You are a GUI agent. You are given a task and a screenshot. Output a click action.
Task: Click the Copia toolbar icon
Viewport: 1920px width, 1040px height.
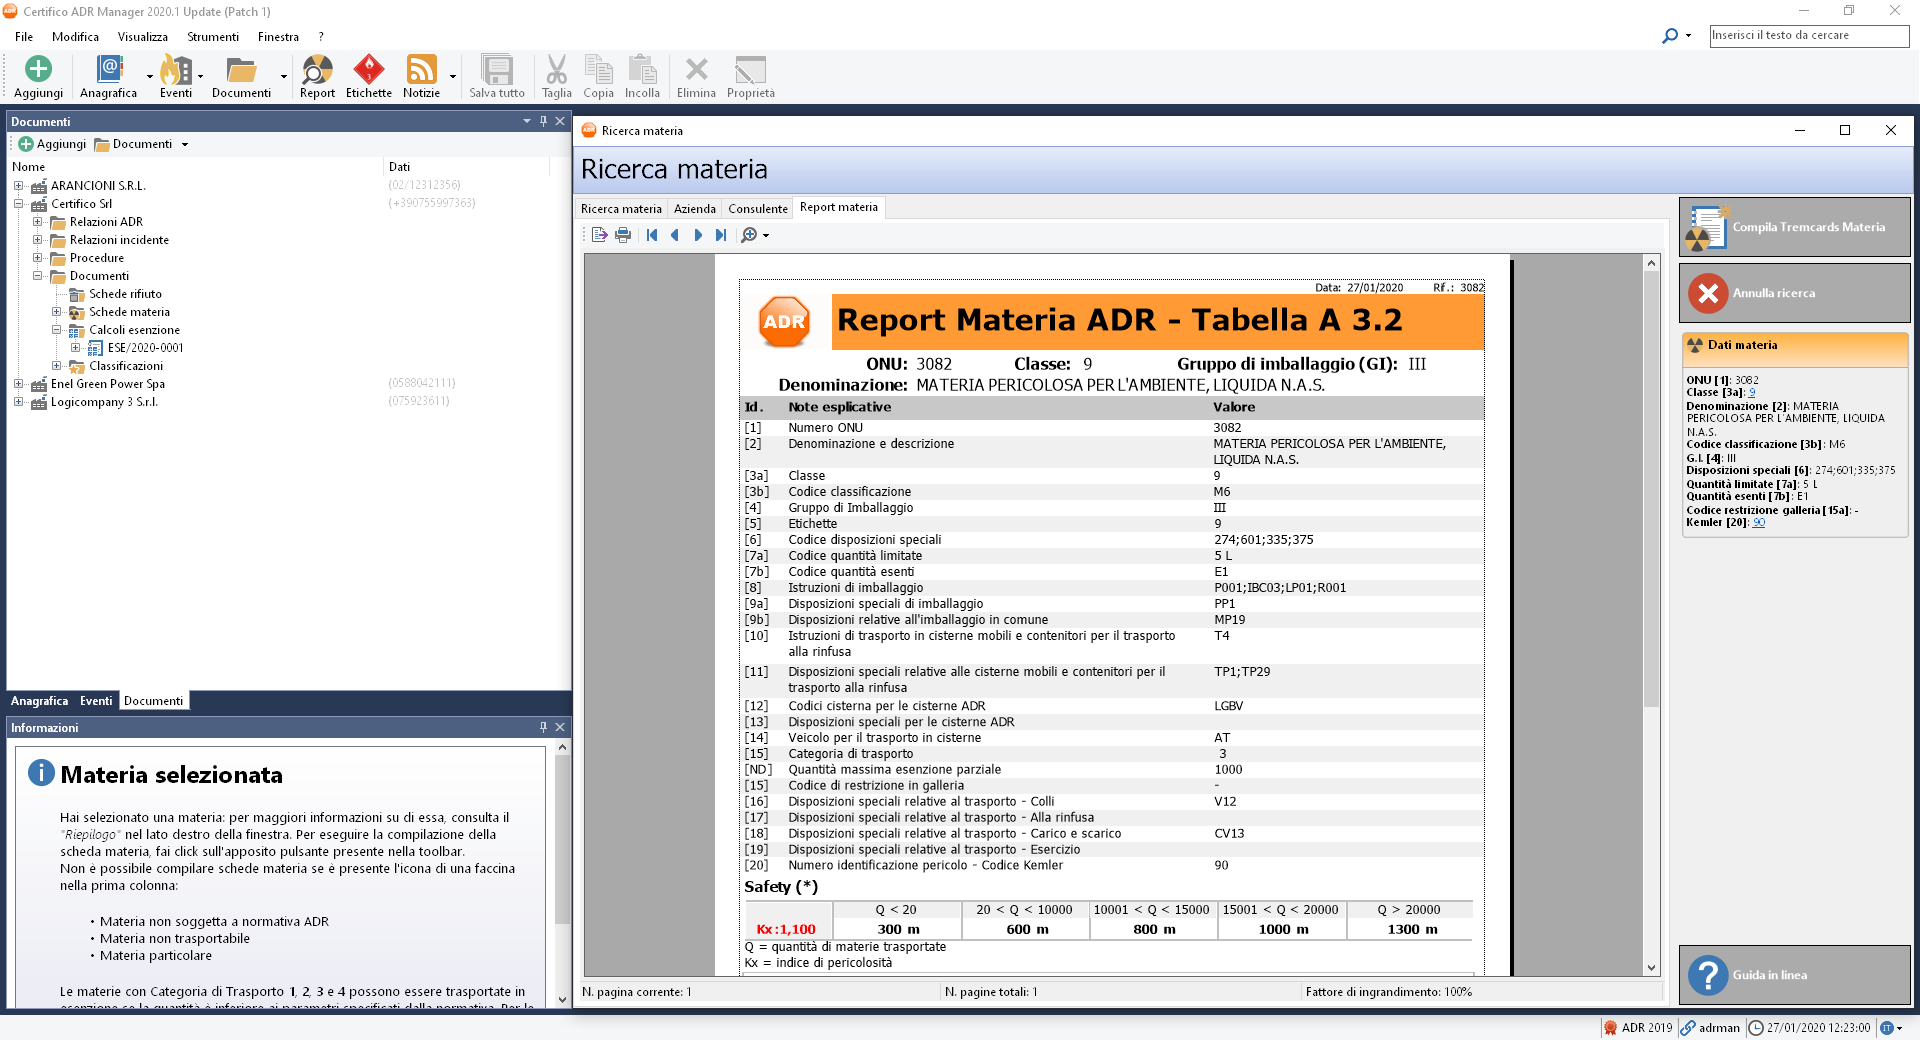point(598,76)
